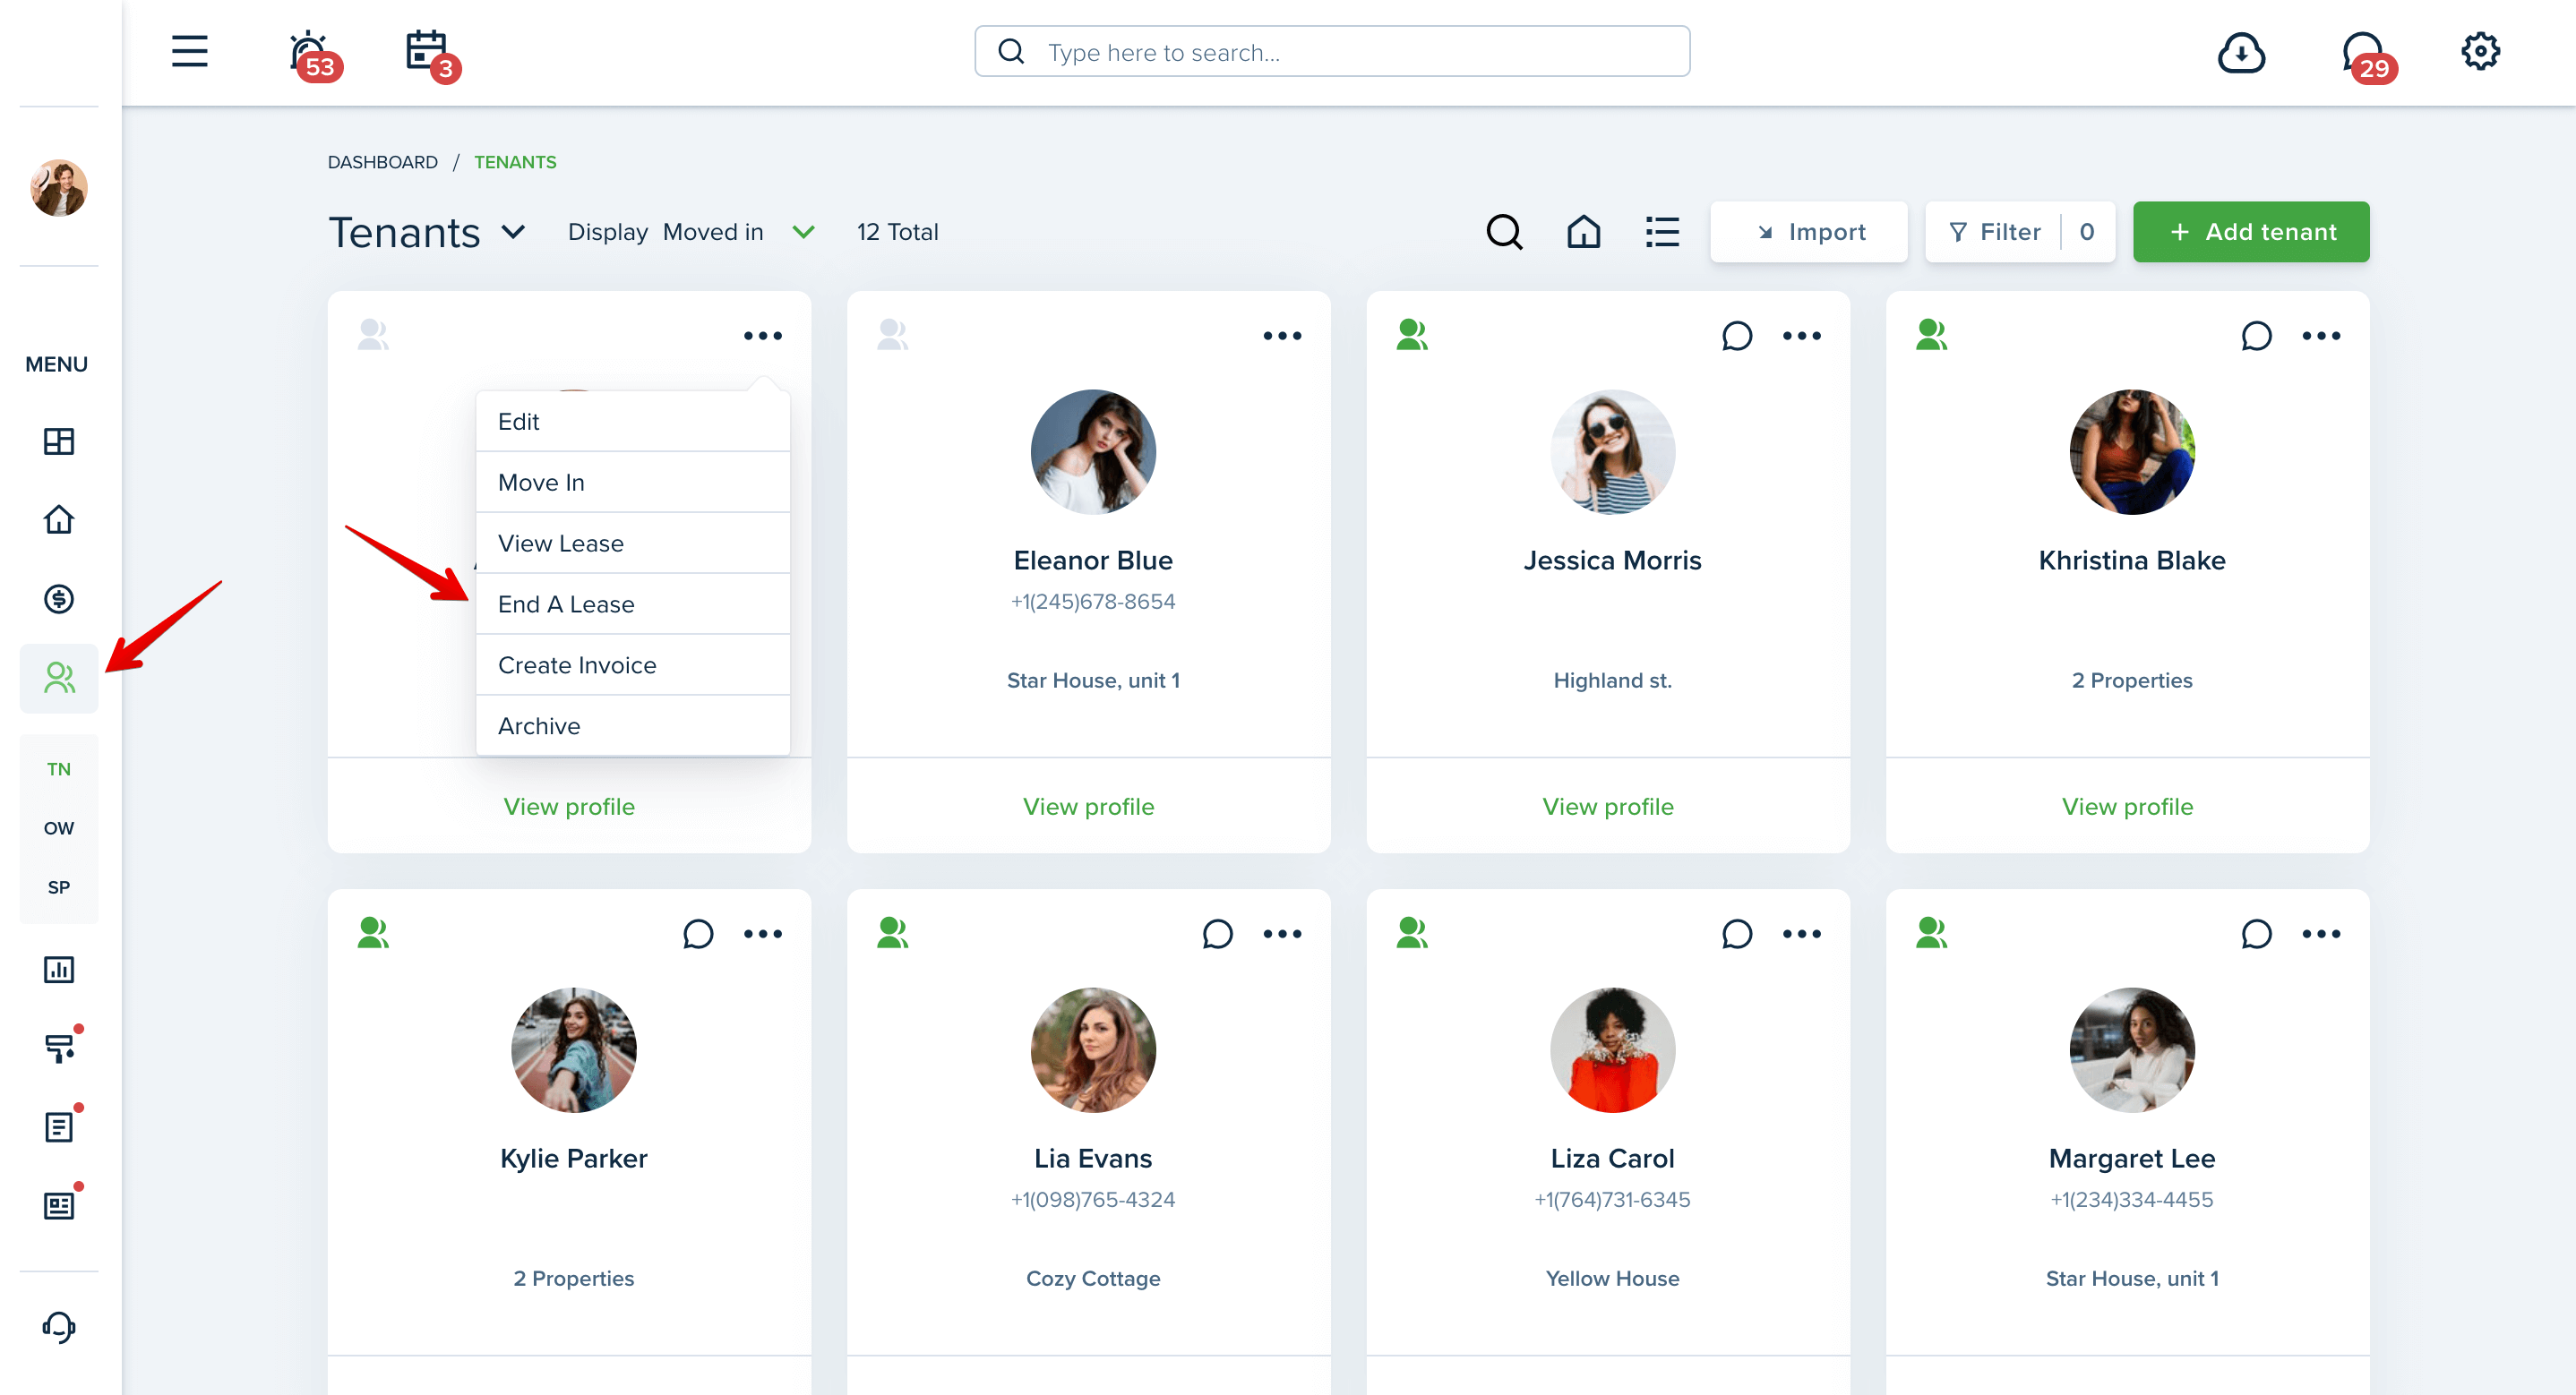This screenshot has height=1395, width=2576.
Task: Open settings gear
Action: [x=2480, y=51]
